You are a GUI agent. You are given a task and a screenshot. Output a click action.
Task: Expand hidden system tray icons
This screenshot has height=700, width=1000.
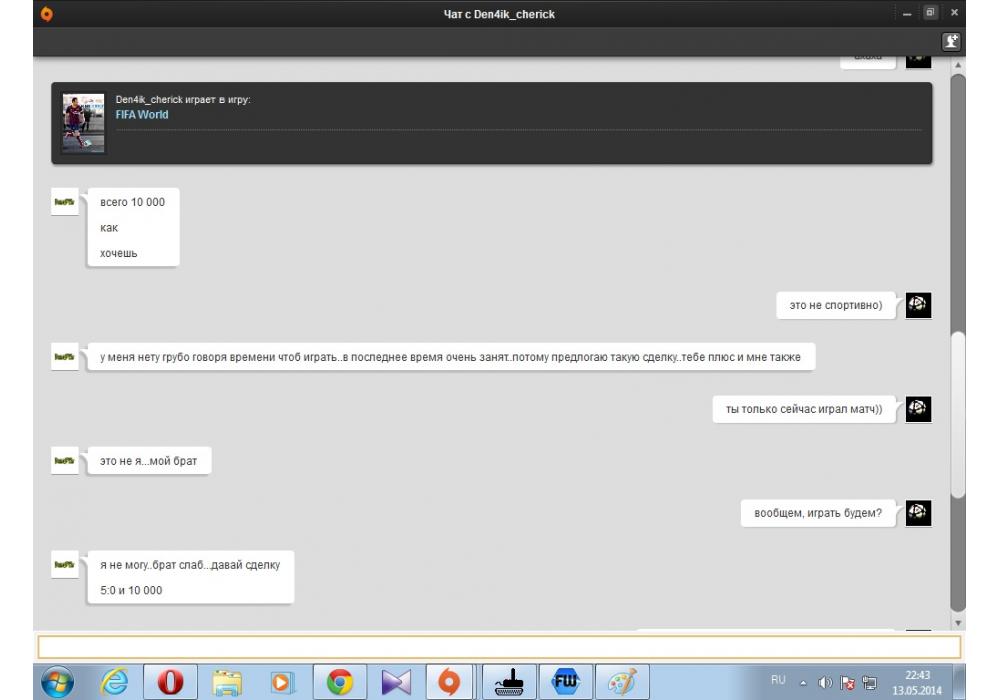pyautogui.click(x=804, y=683)
